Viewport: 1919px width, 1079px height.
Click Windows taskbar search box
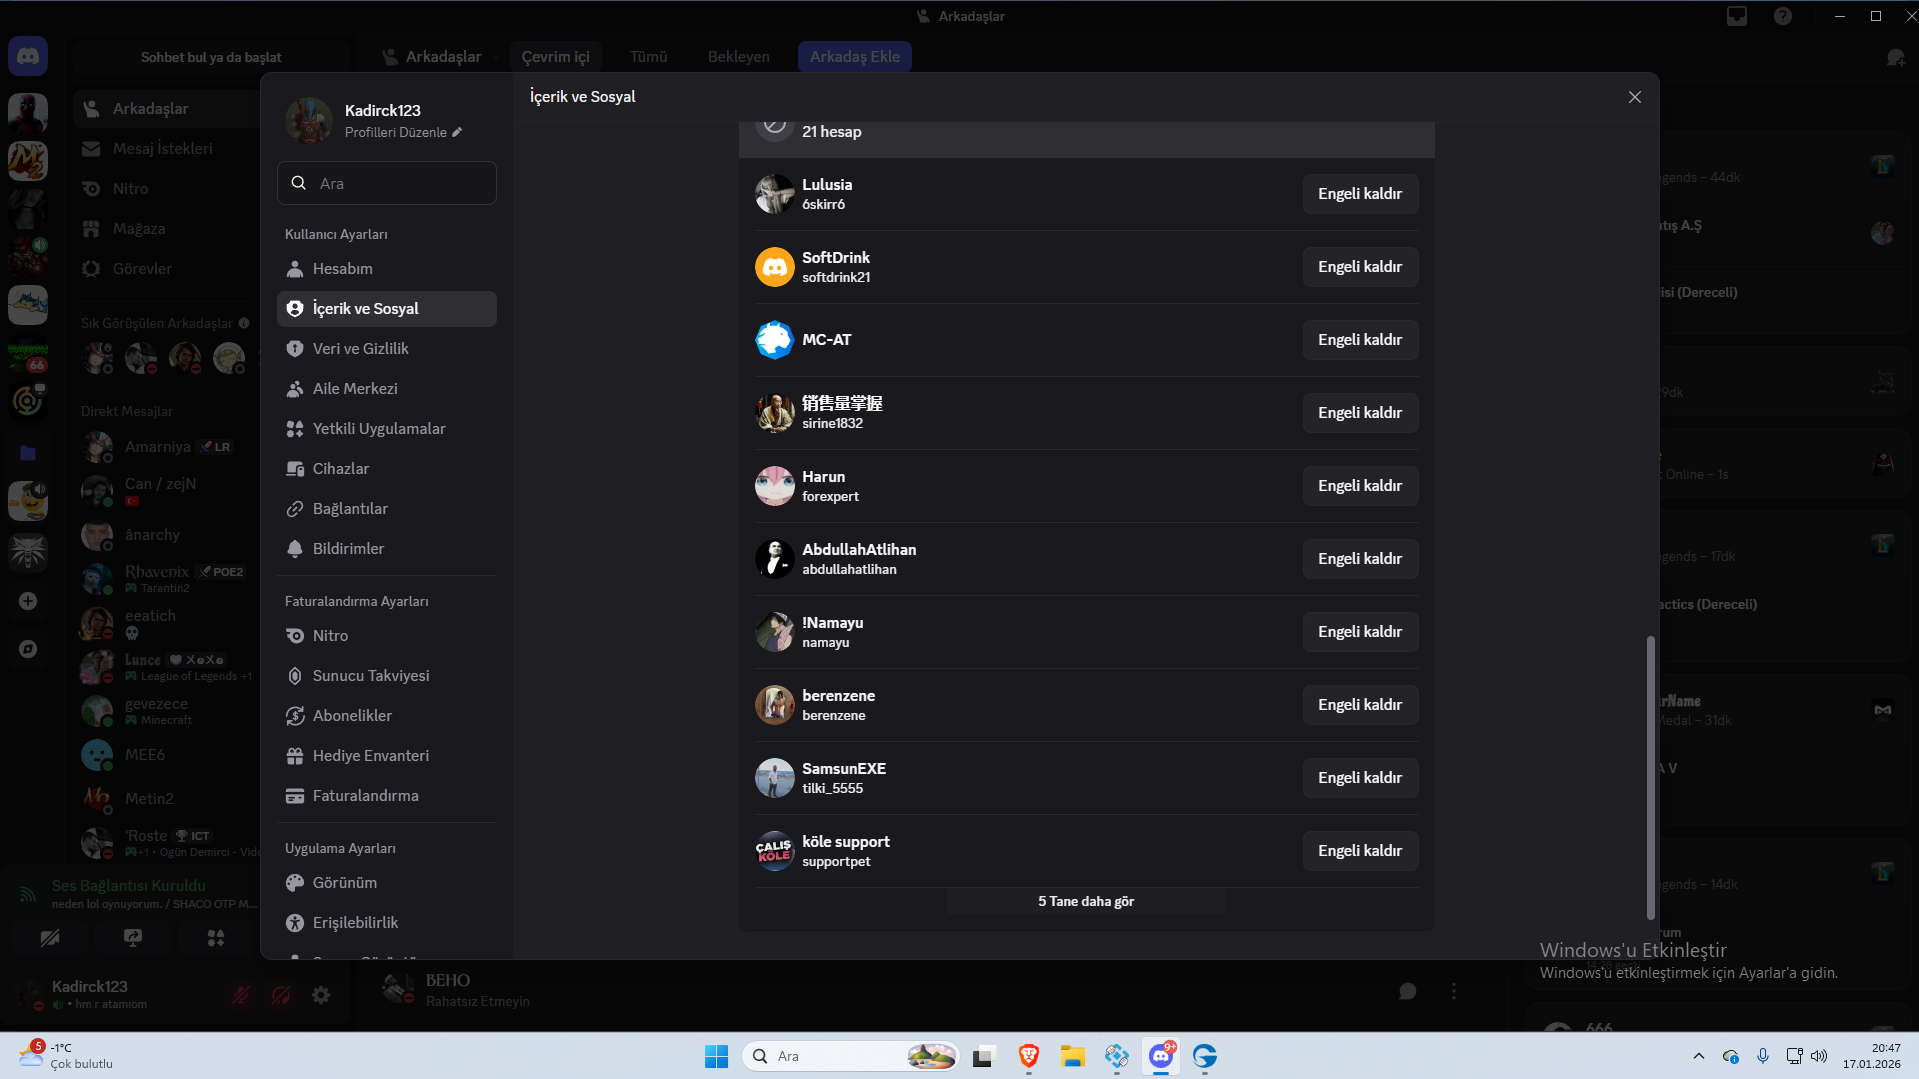[850, 1056]
